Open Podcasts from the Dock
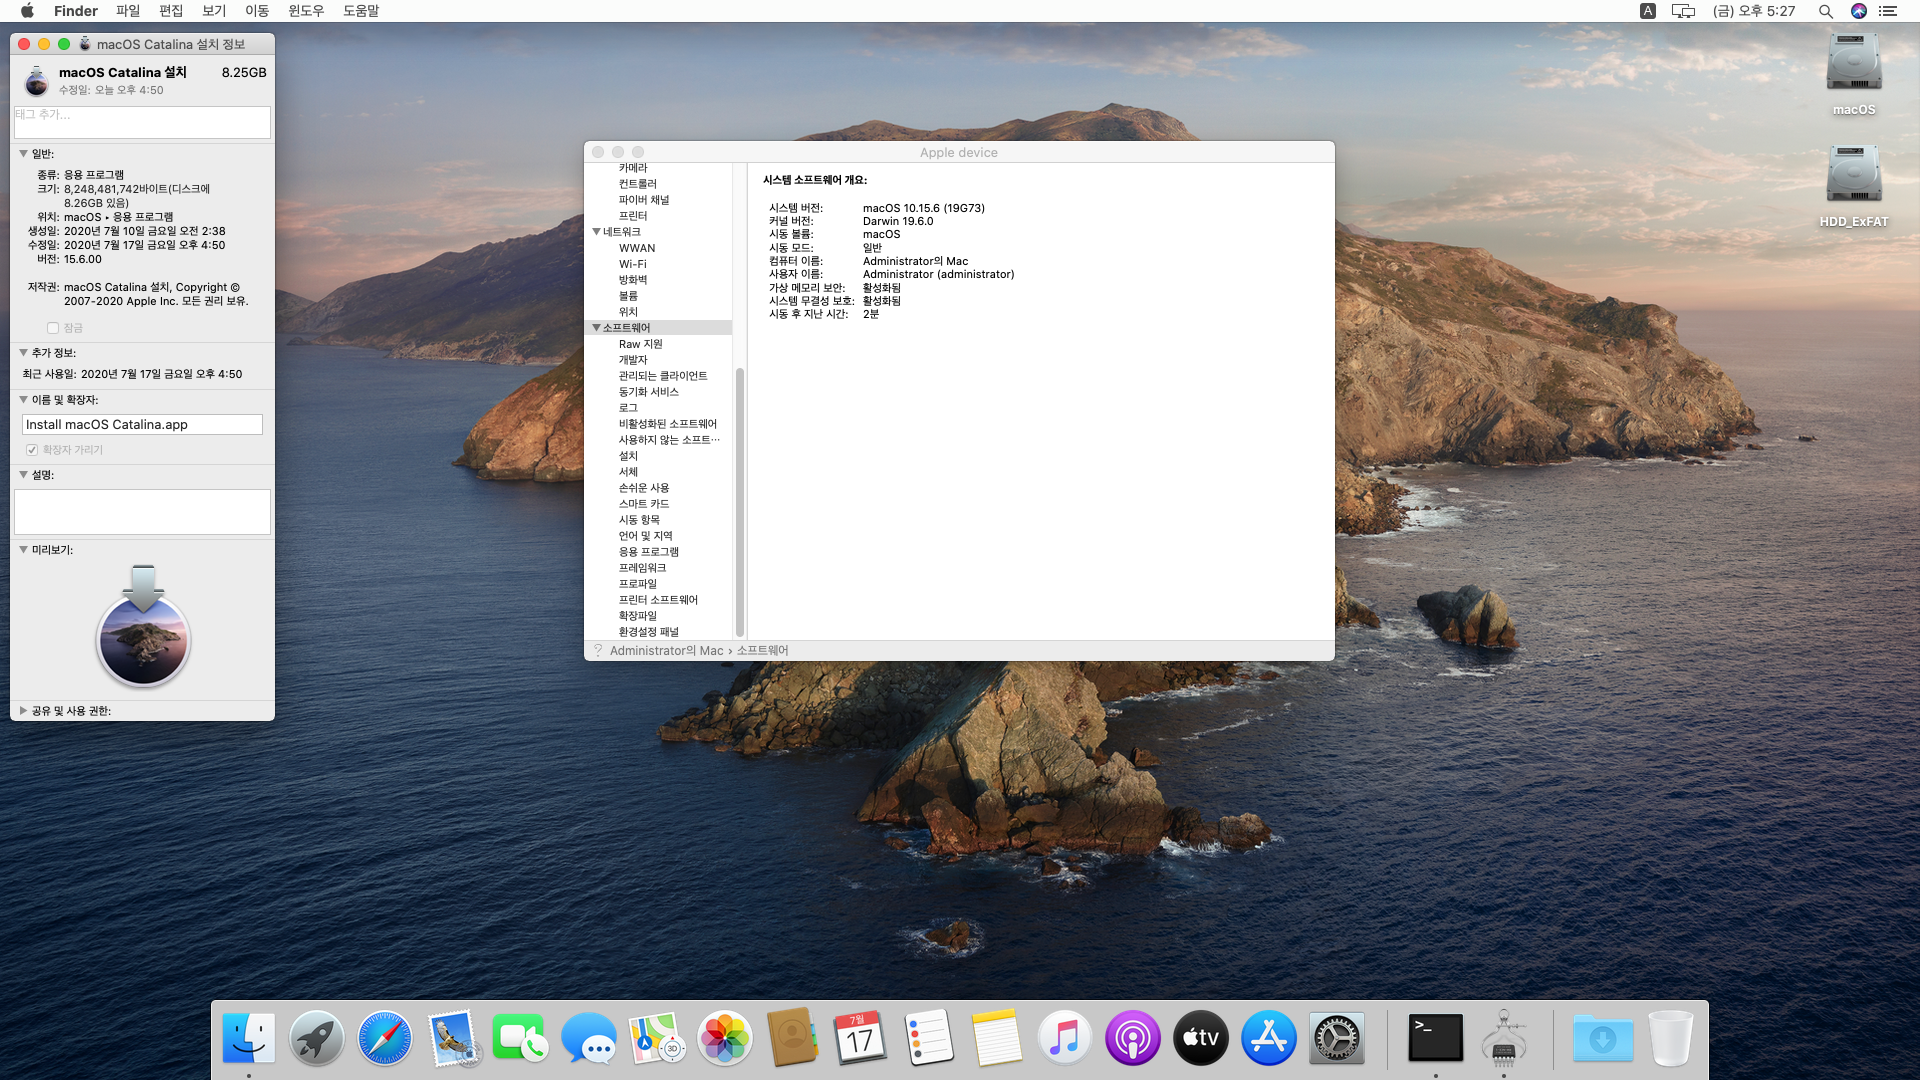1920x1080 pixels. (1132, 1038)
